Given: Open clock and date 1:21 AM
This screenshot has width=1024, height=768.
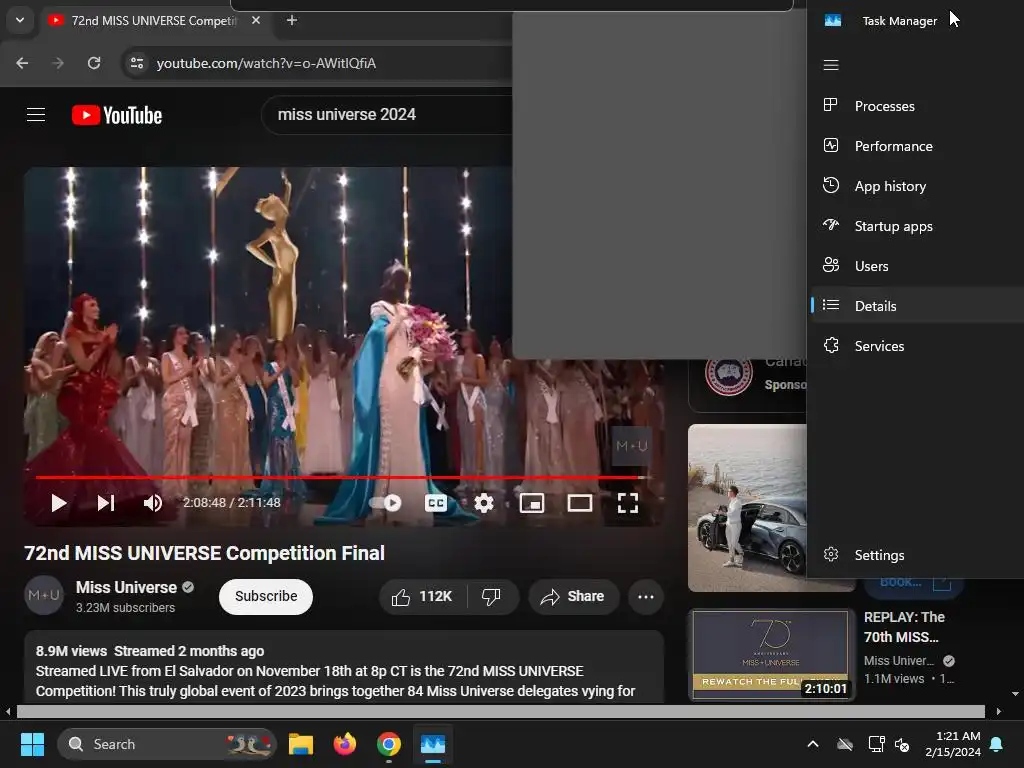Looking at the screenshot, I should pos(953,744).
